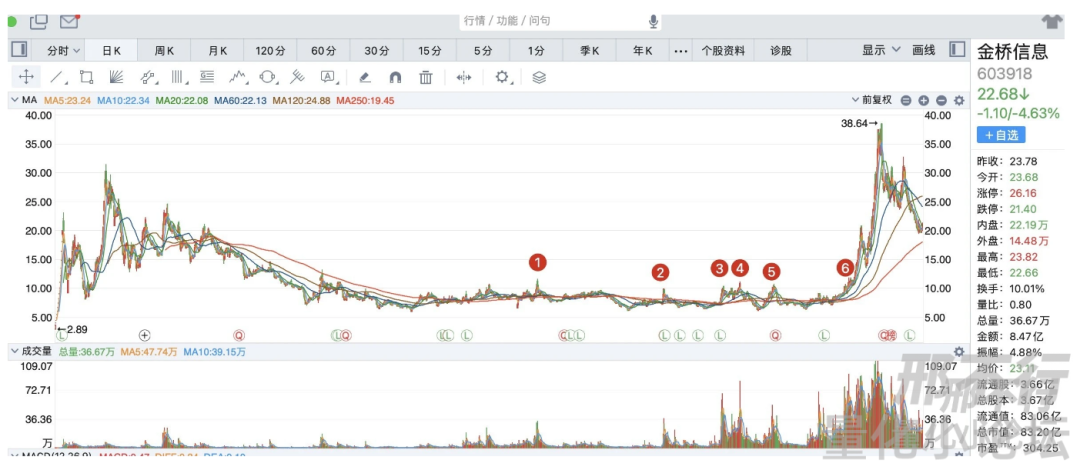The image size is (1080, 470).
Task: Select the pitchfork drawing tool
Action: click(x=297, y=76)
